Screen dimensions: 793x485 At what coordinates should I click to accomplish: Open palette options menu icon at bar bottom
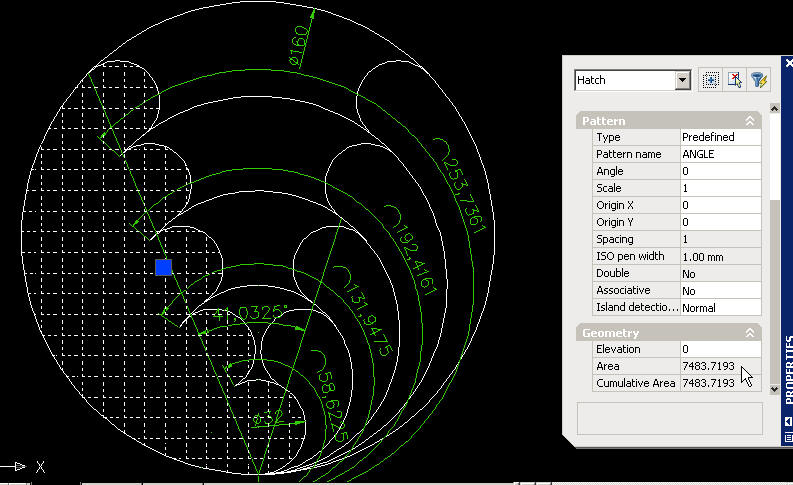click(788, 437)
